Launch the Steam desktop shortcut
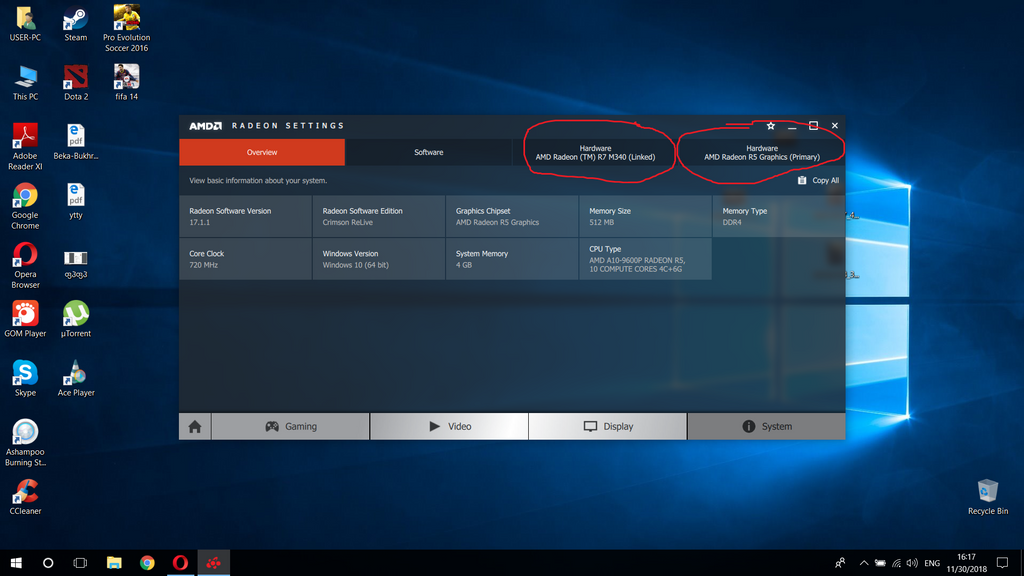This screenshot has height=576, width=1024. click(x=76, y=24)
